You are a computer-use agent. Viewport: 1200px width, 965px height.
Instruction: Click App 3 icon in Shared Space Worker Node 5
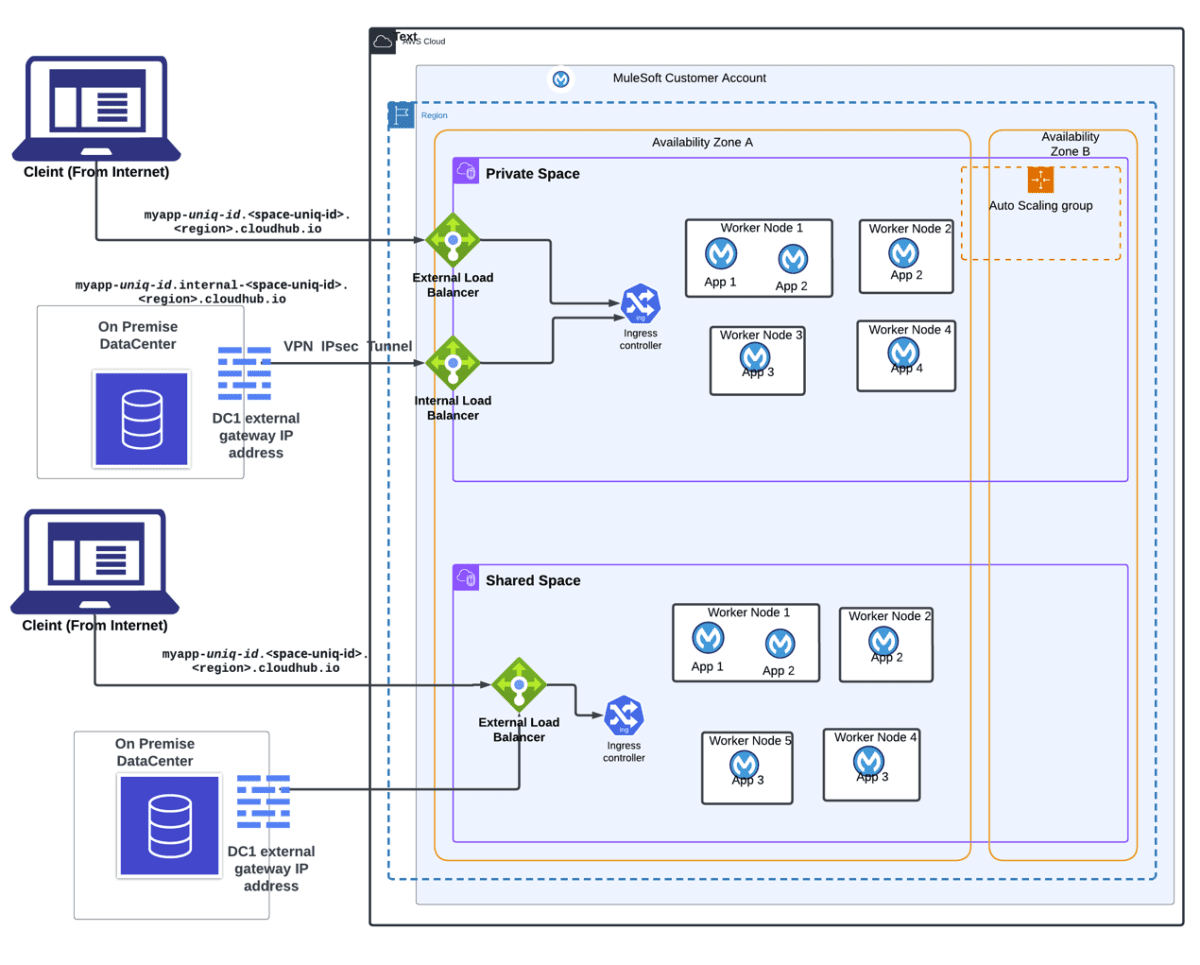pos(744,765)
